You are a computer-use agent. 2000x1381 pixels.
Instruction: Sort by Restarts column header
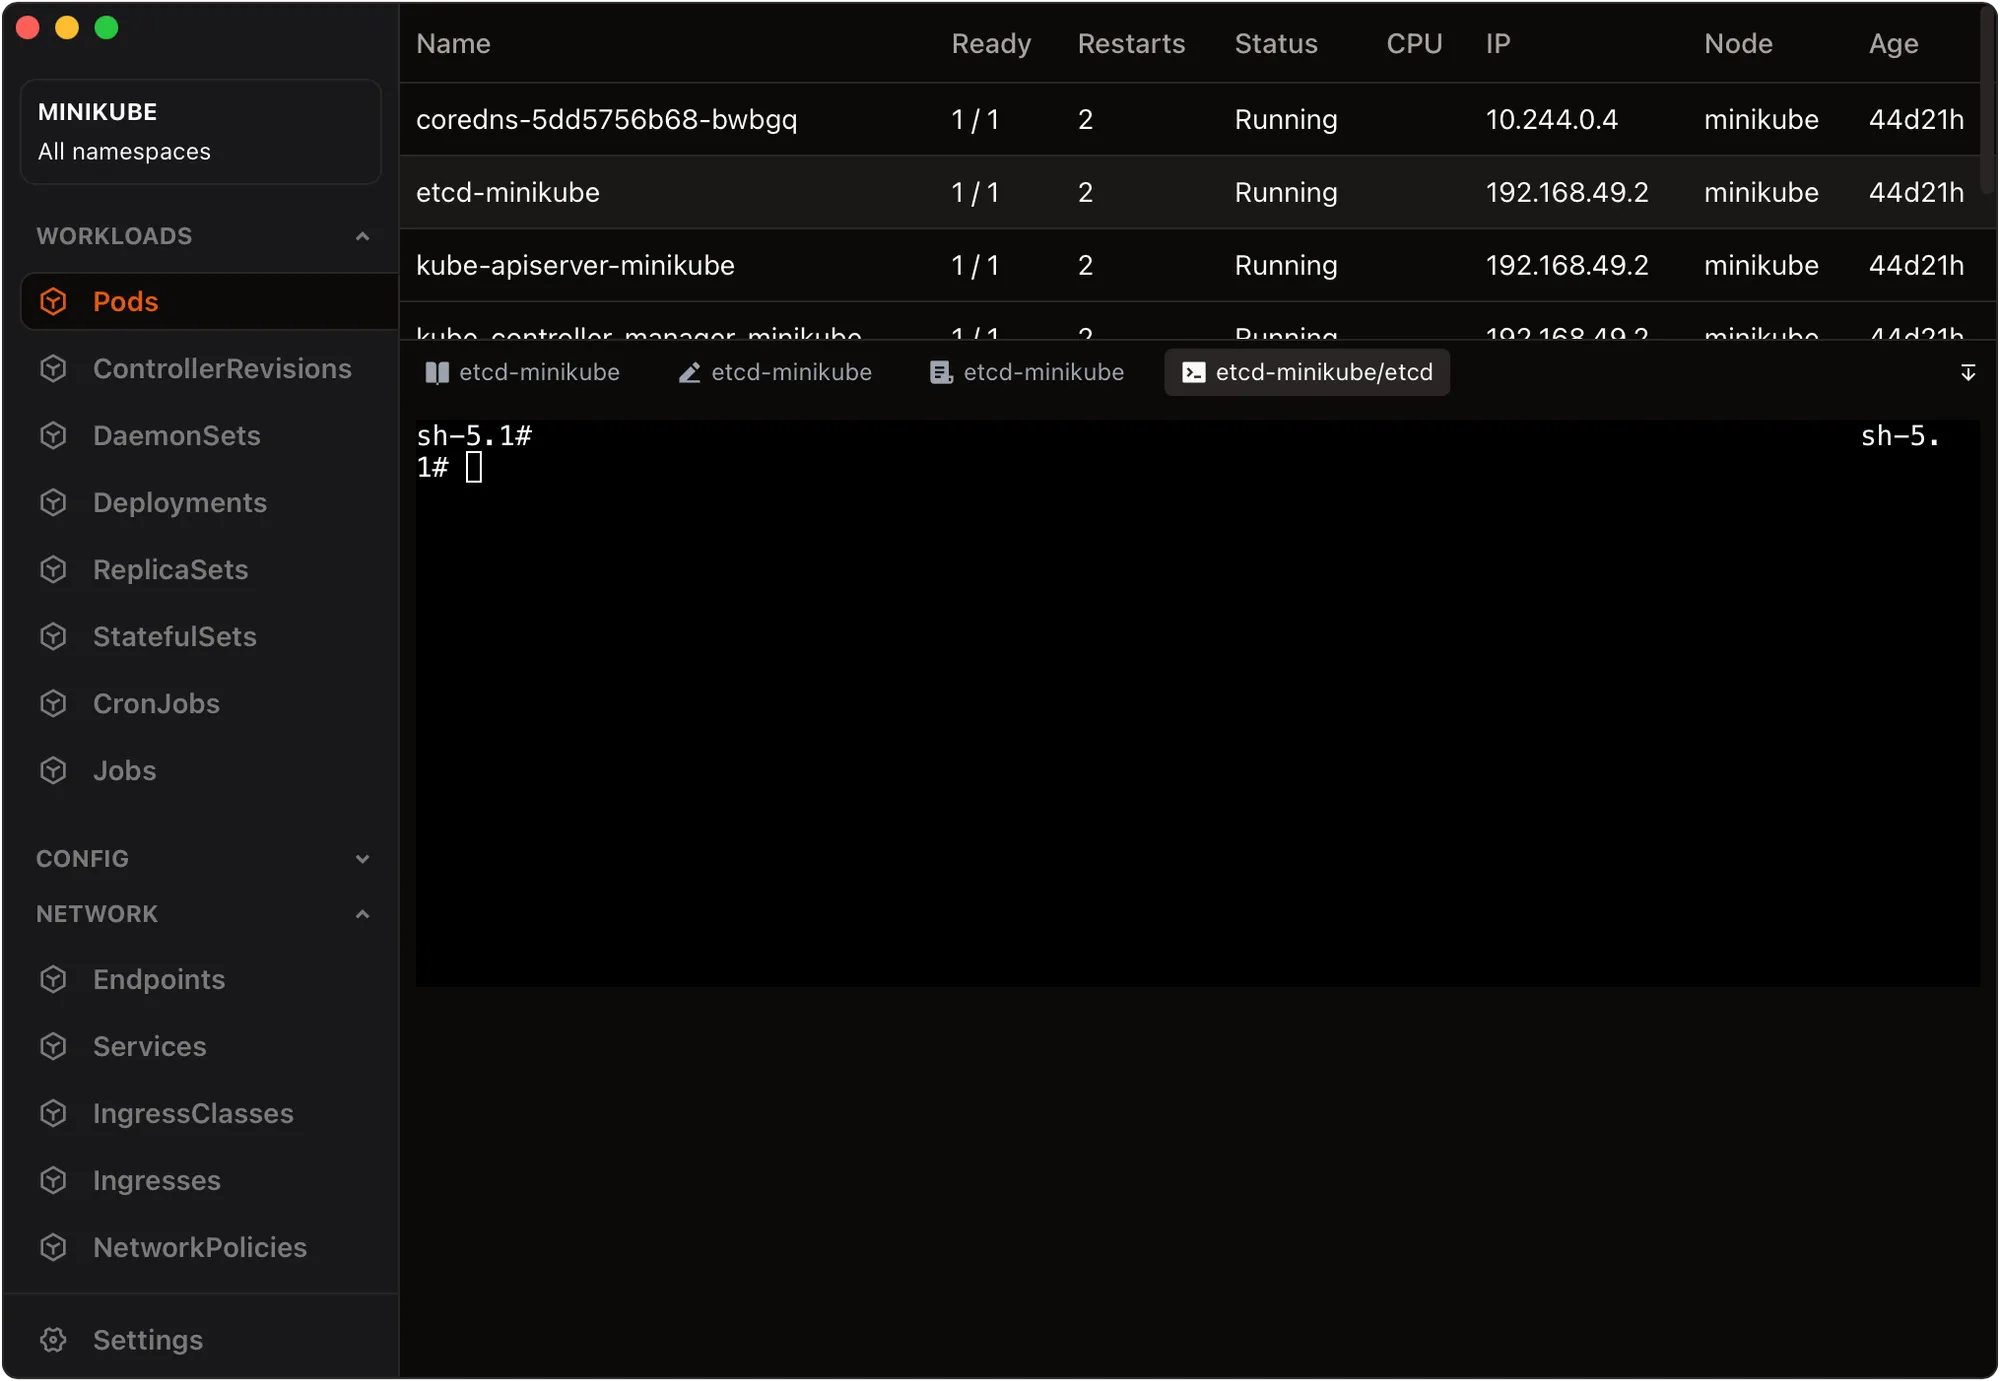(x=1131, y=43)
